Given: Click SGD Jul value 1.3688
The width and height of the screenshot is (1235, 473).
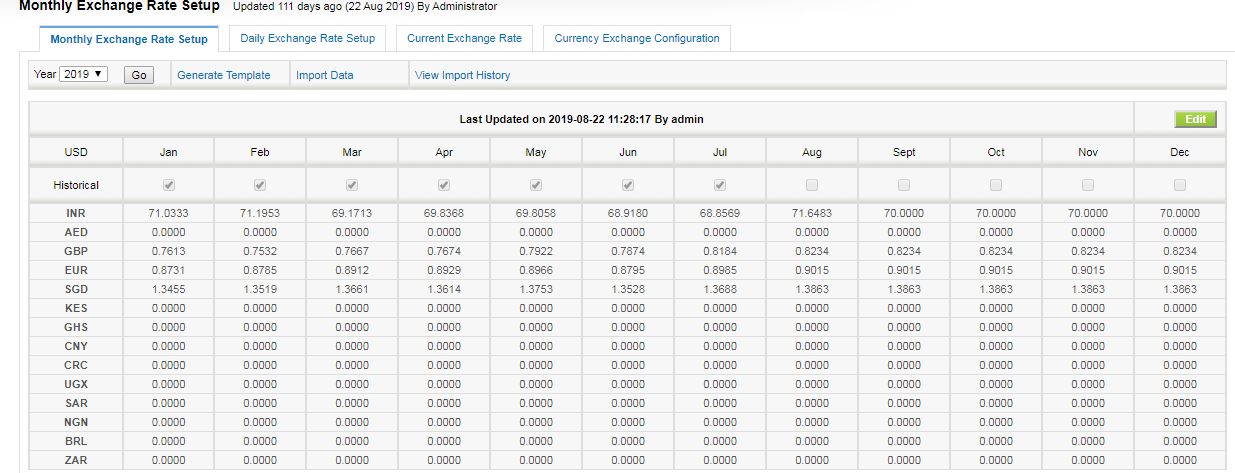Looking at the screenshot, I should (x=720, y=289).
